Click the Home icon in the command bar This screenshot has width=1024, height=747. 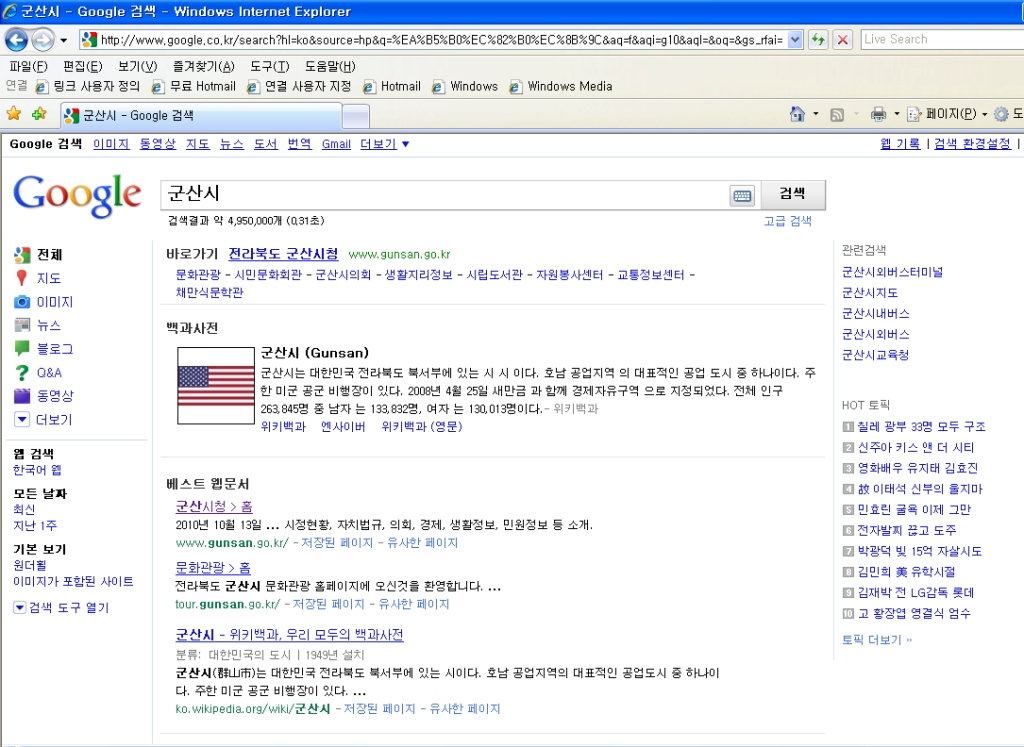pos(797,114)
